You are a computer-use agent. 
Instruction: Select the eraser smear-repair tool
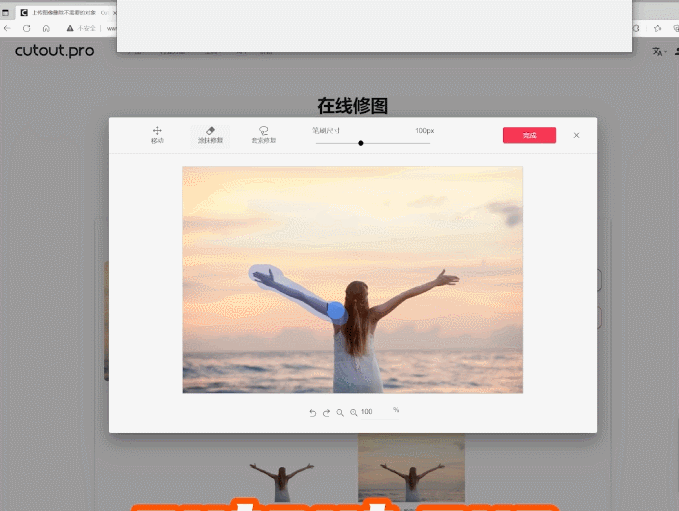click(x=210, y=135)
